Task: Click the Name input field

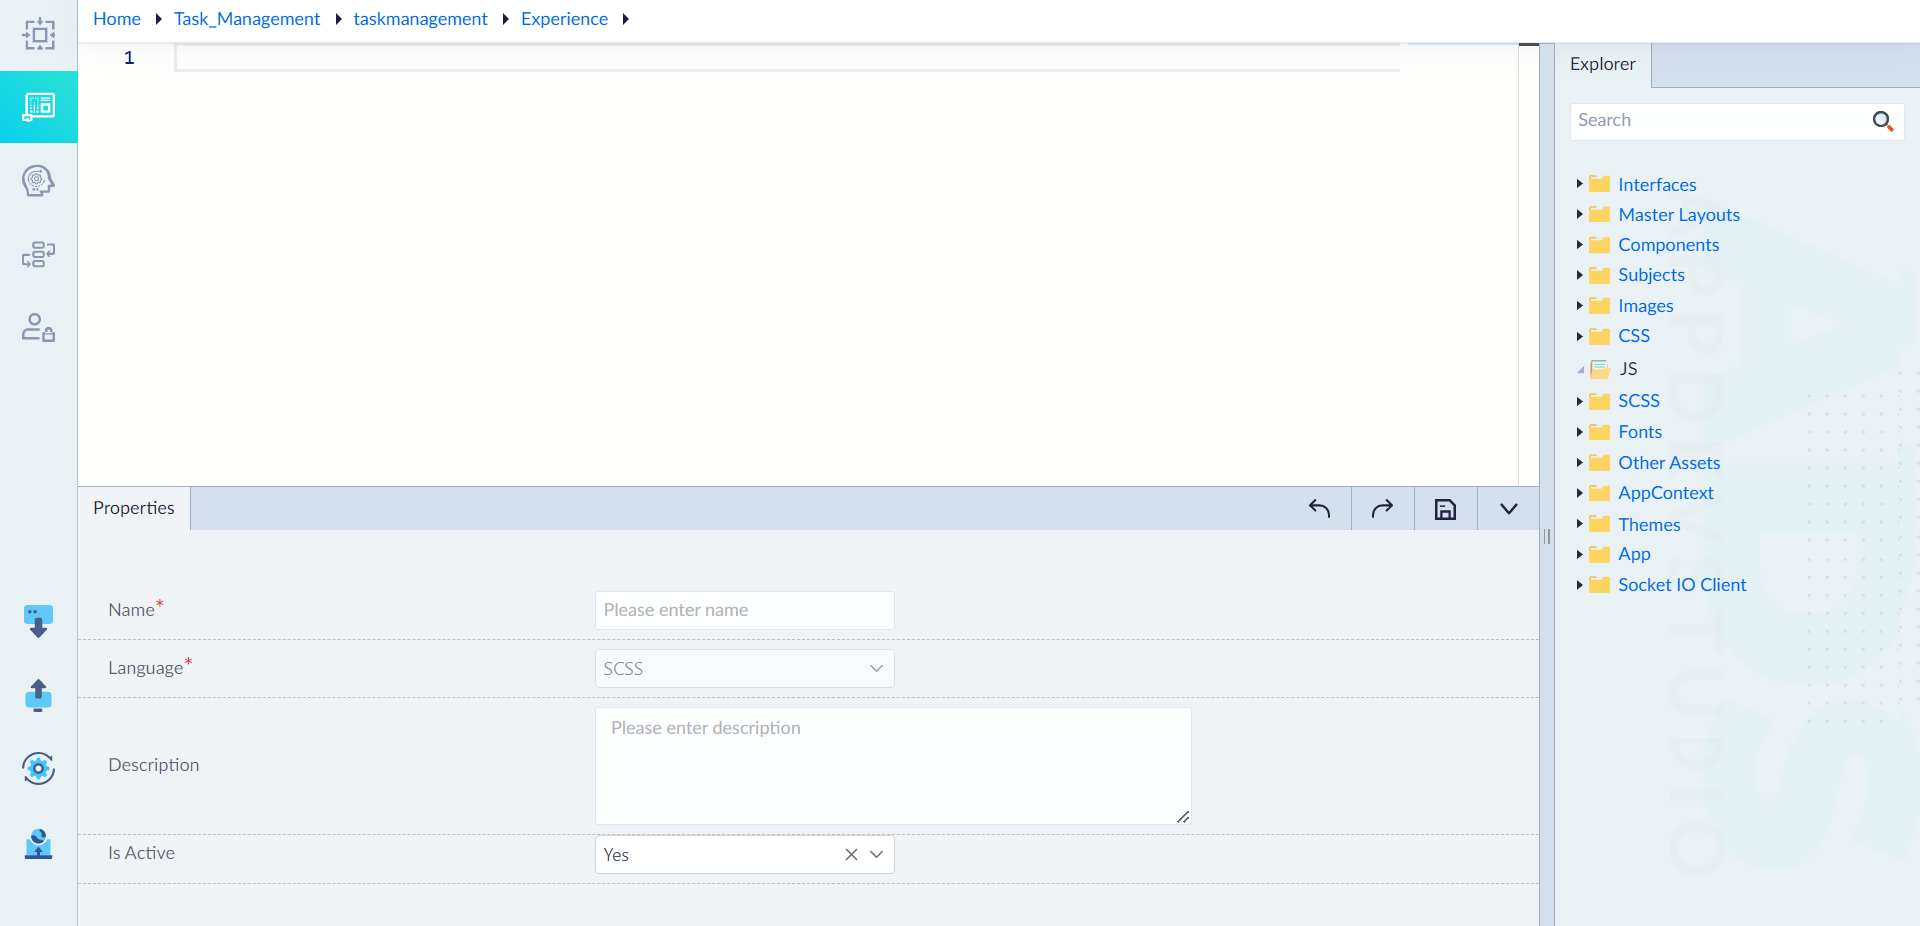Action: coord(744,610)
